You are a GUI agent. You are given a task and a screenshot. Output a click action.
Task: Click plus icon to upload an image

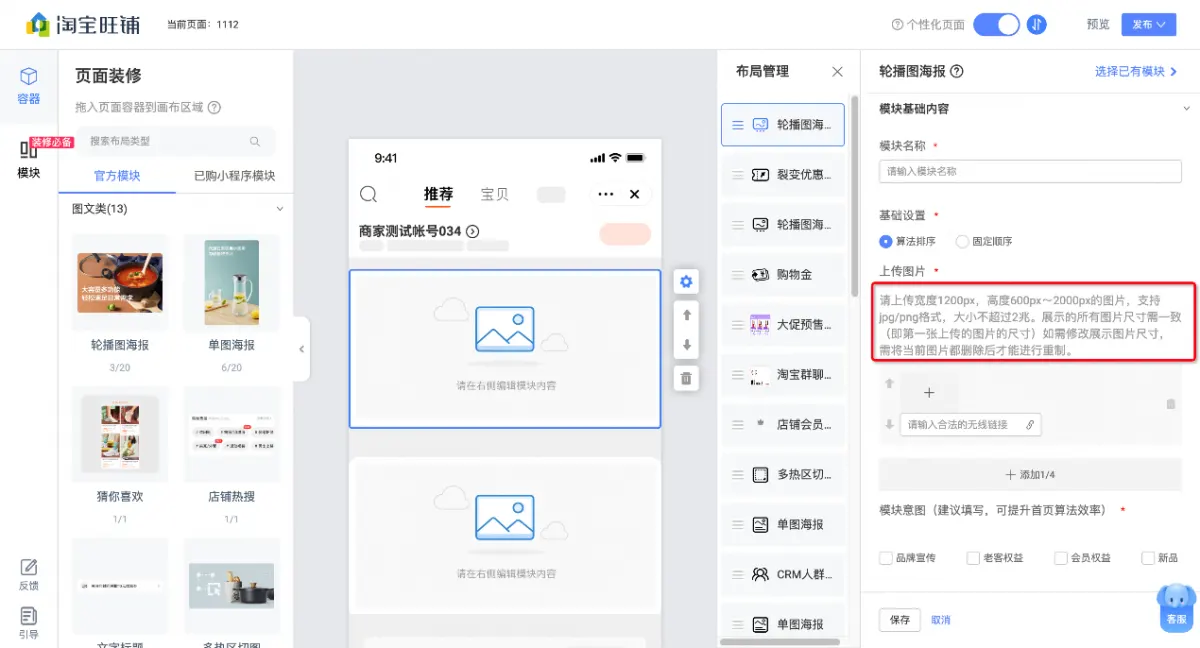pos(928,393)
